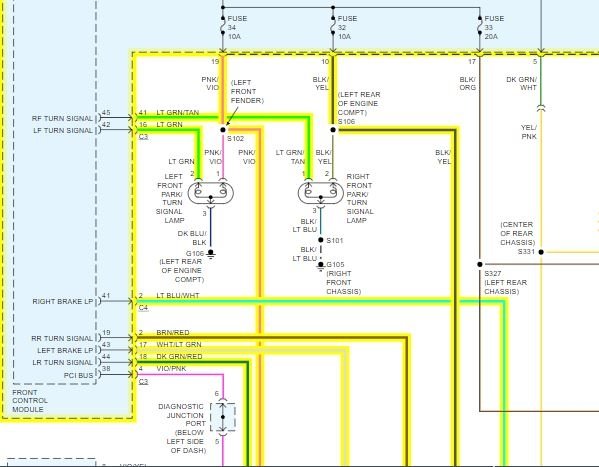The height and width of the screenshot is (467, 599).
Task: Click the 'WHT/LT GRN' wire label
Action: tap(178, 344)
